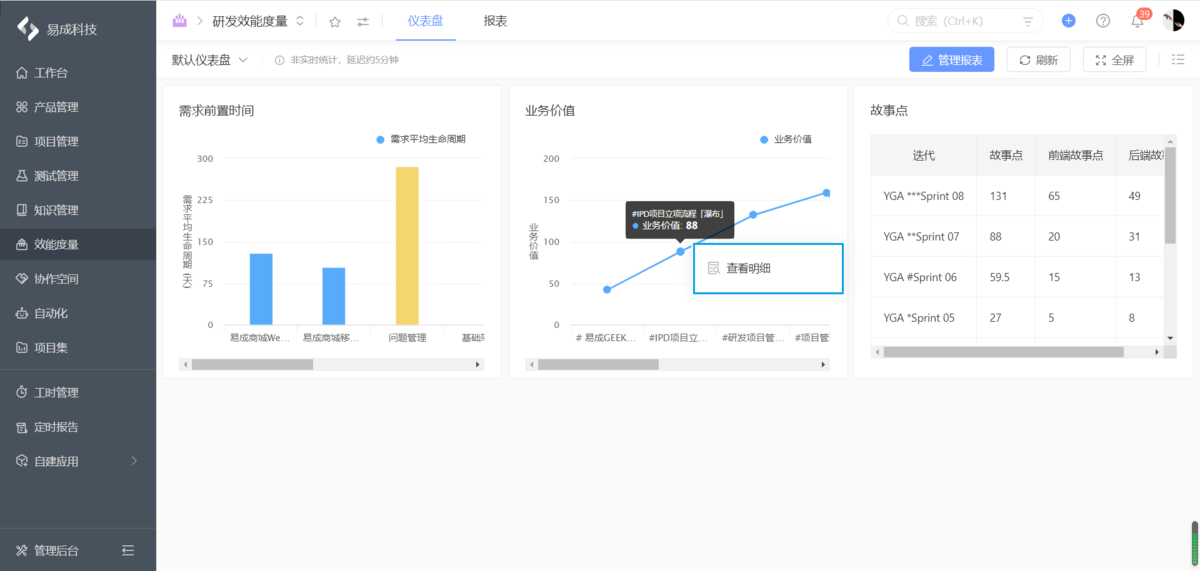Select 效能度量 sidebar item
The height and width of the screenshot is (571, 1200).
(x=78, y=244)
